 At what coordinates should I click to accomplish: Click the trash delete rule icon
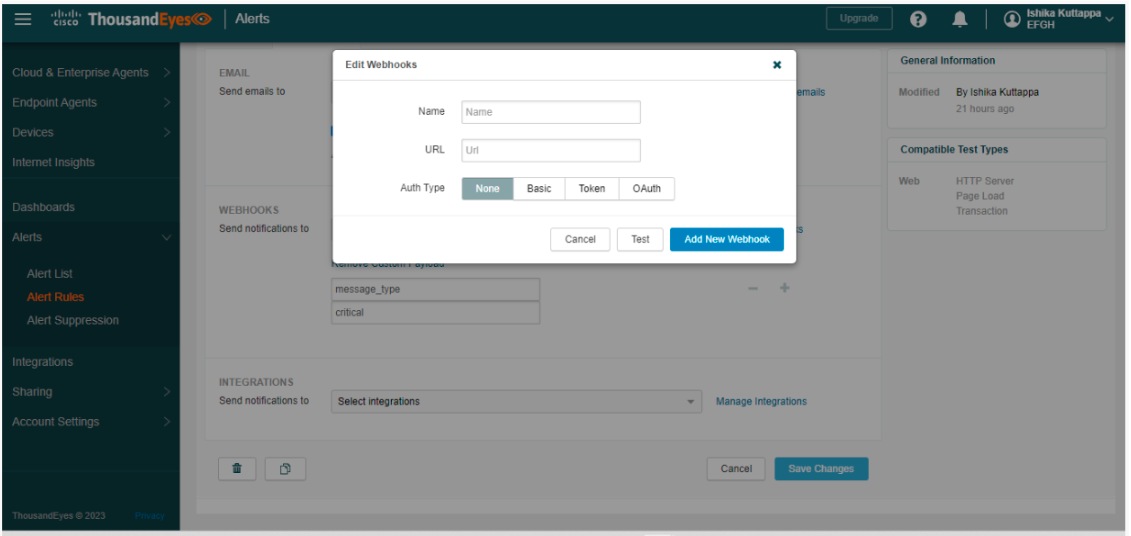(237, 469)
